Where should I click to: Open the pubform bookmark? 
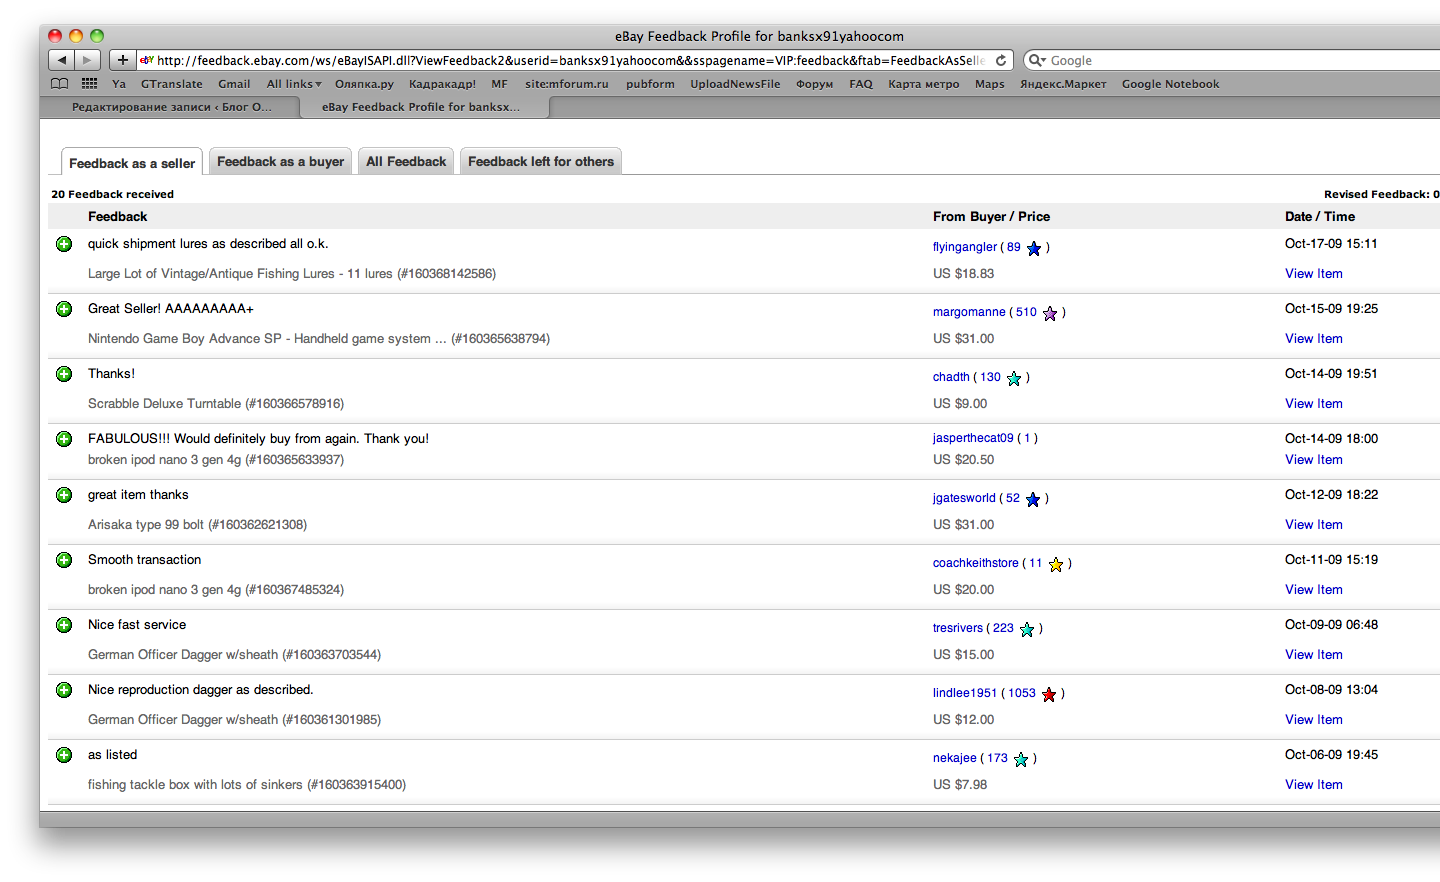tap(650, 84)
